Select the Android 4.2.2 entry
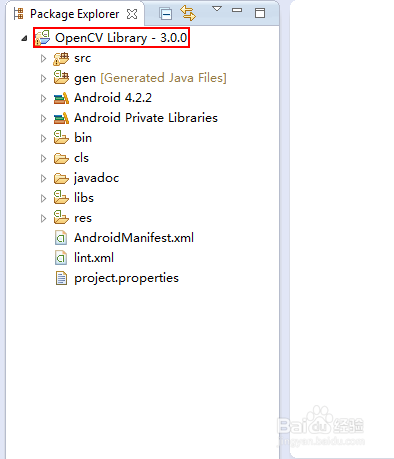This screenshot has height=459, width=394. (x=113, y=98)
